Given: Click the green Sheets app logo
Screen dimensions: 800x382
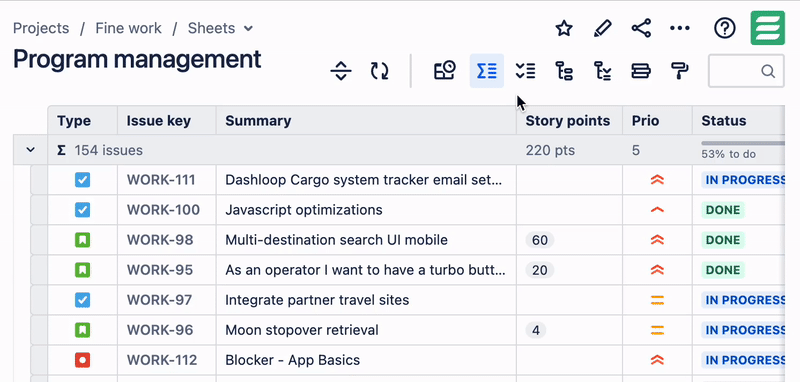Looking at the screenshot, I should 767,28.
